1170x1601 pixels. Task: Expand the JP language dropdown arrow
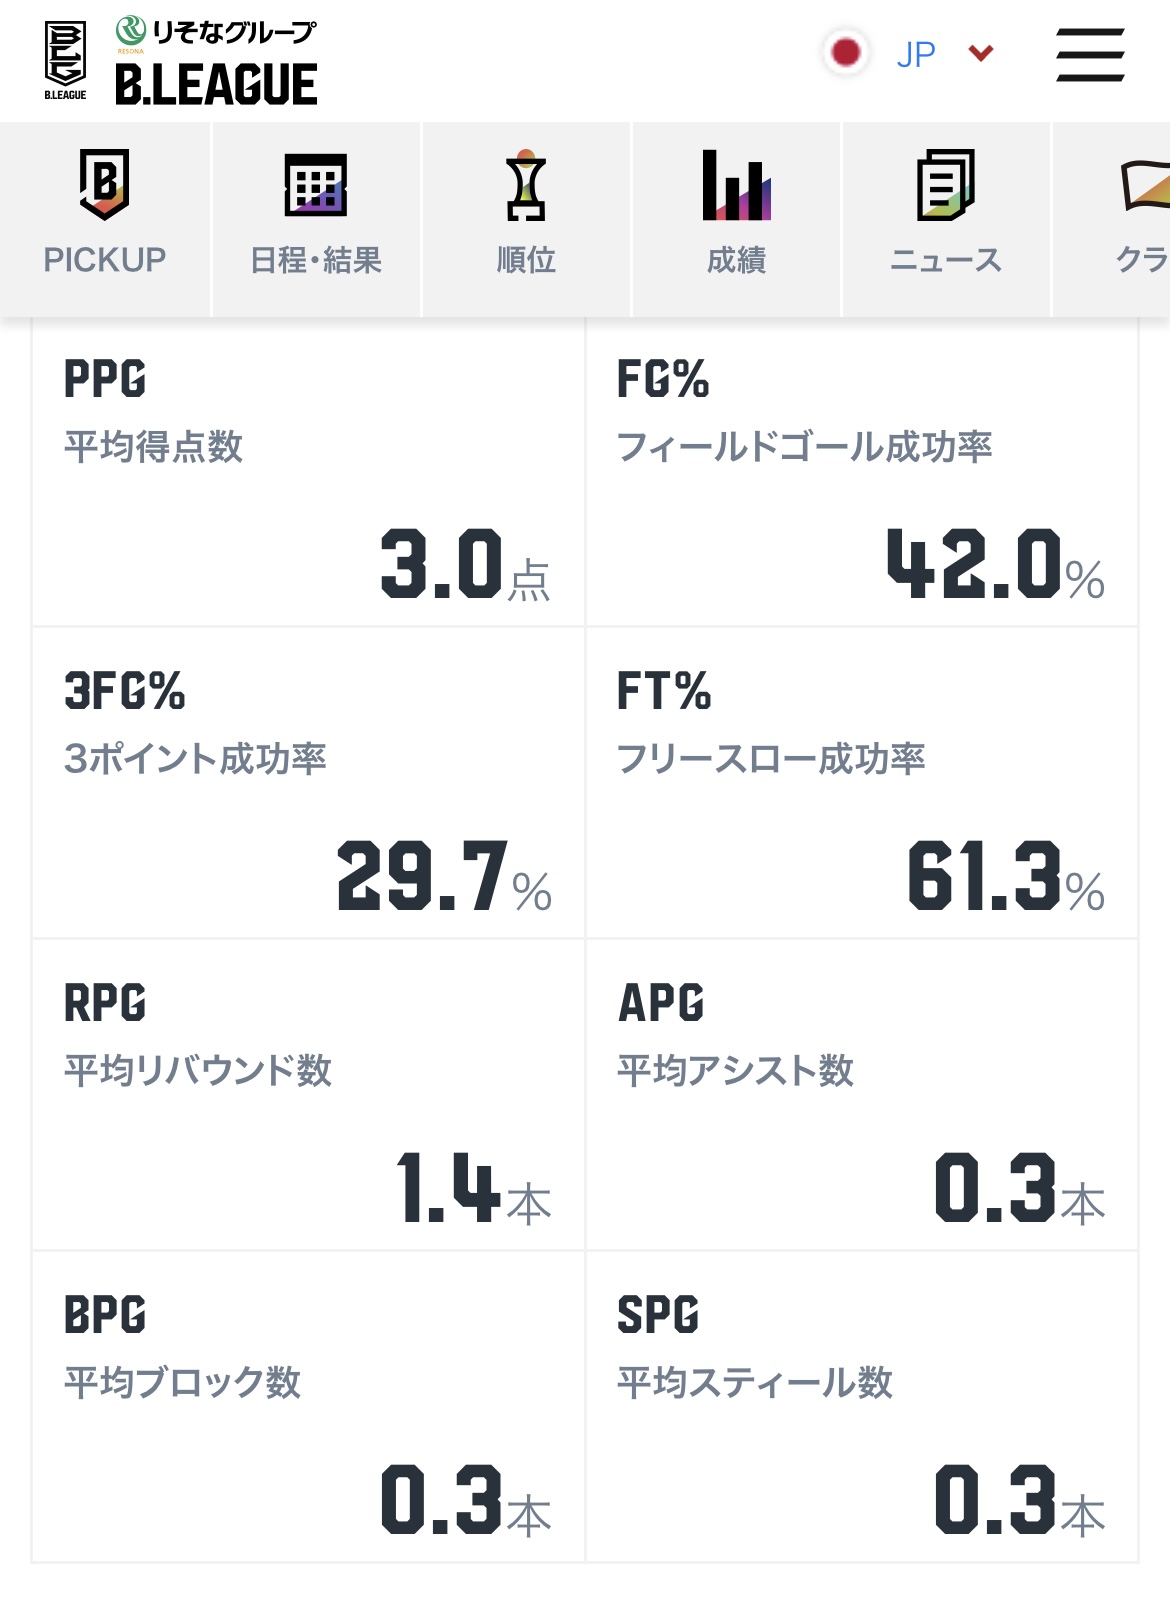[x=981, y=53]
